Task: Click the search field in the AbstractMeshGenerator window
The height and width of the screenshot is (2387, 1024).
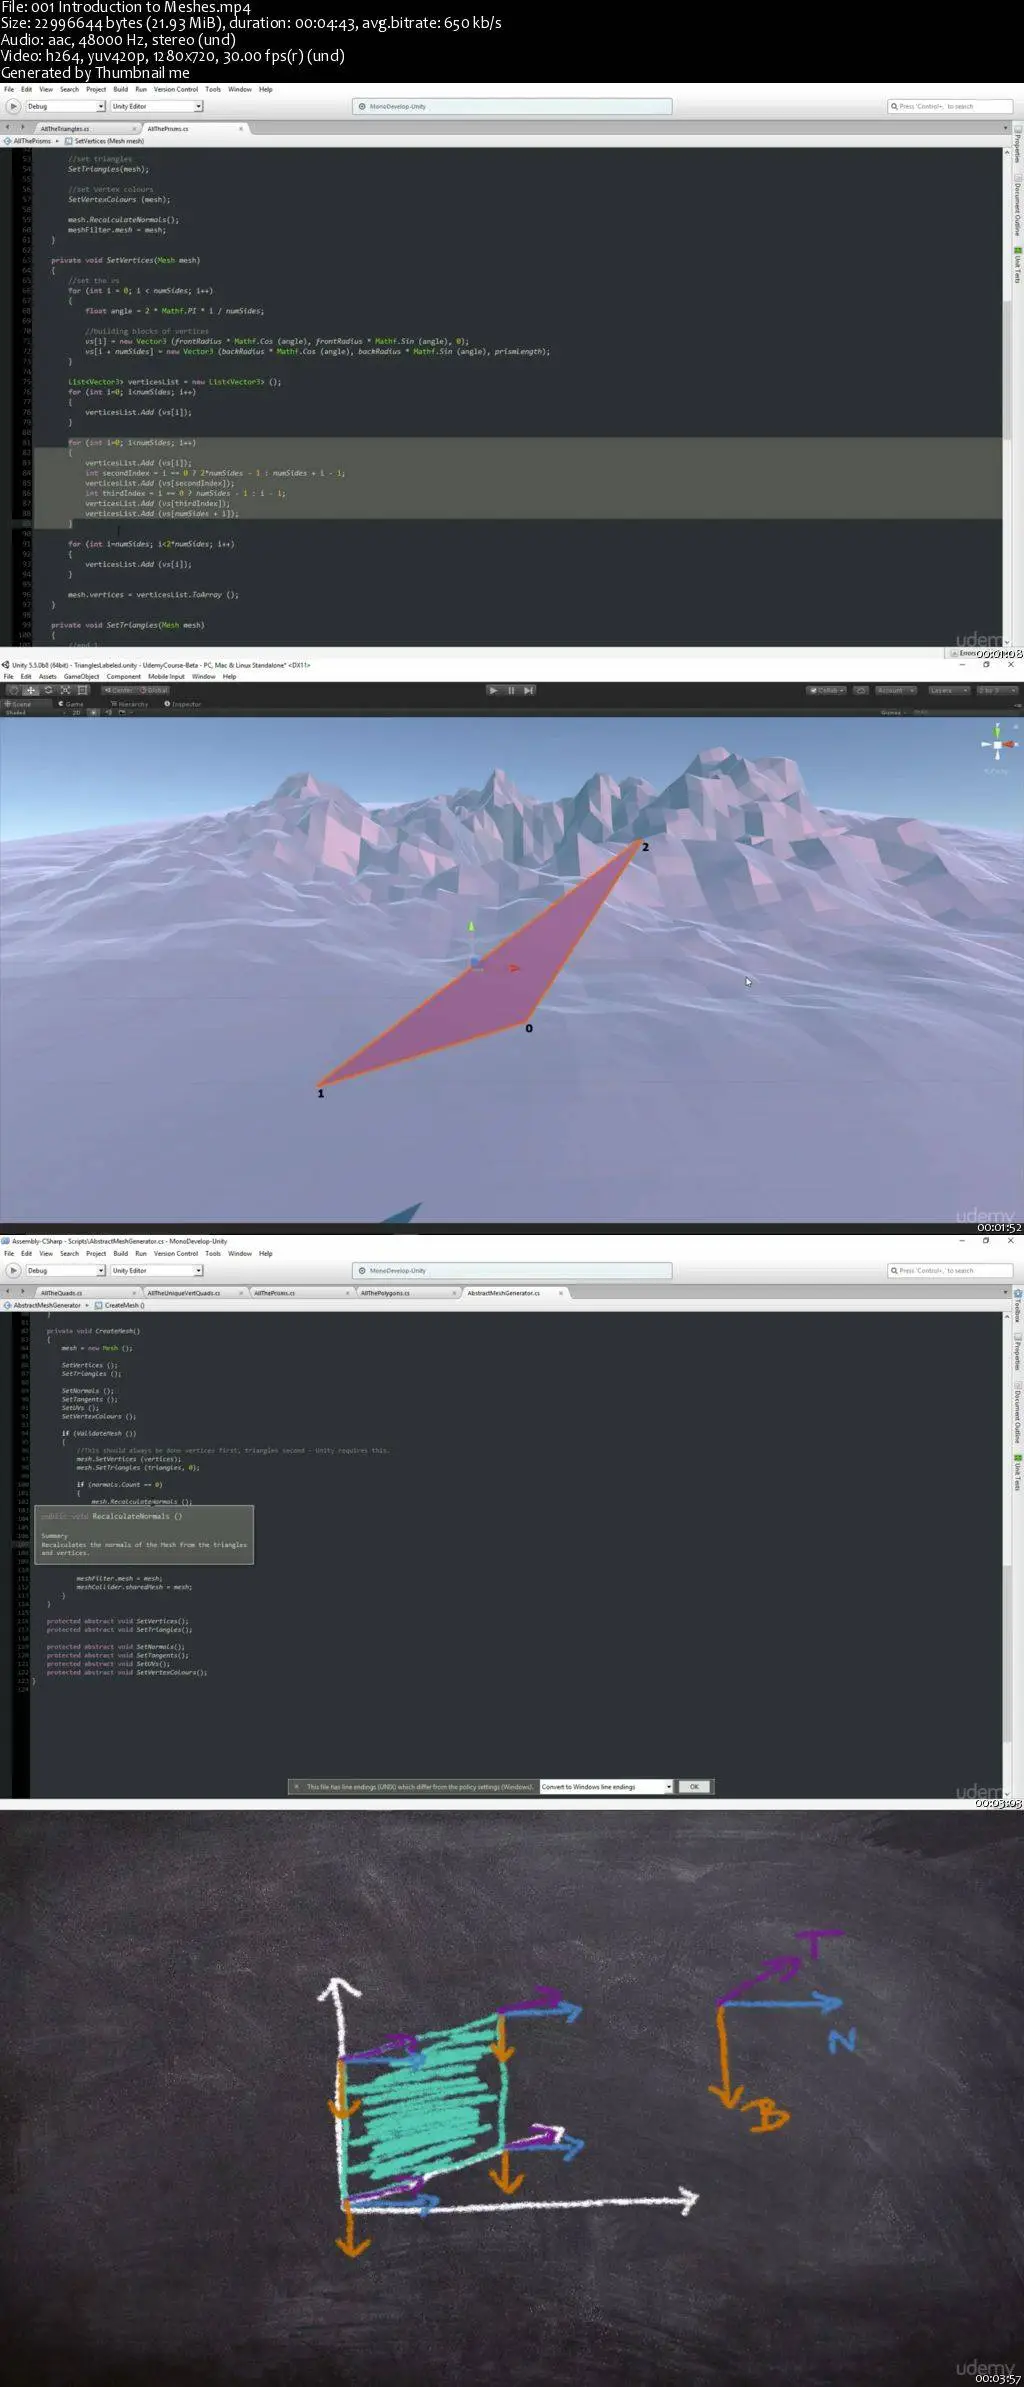Action: pyautogui.click(x=950, y=1270)
